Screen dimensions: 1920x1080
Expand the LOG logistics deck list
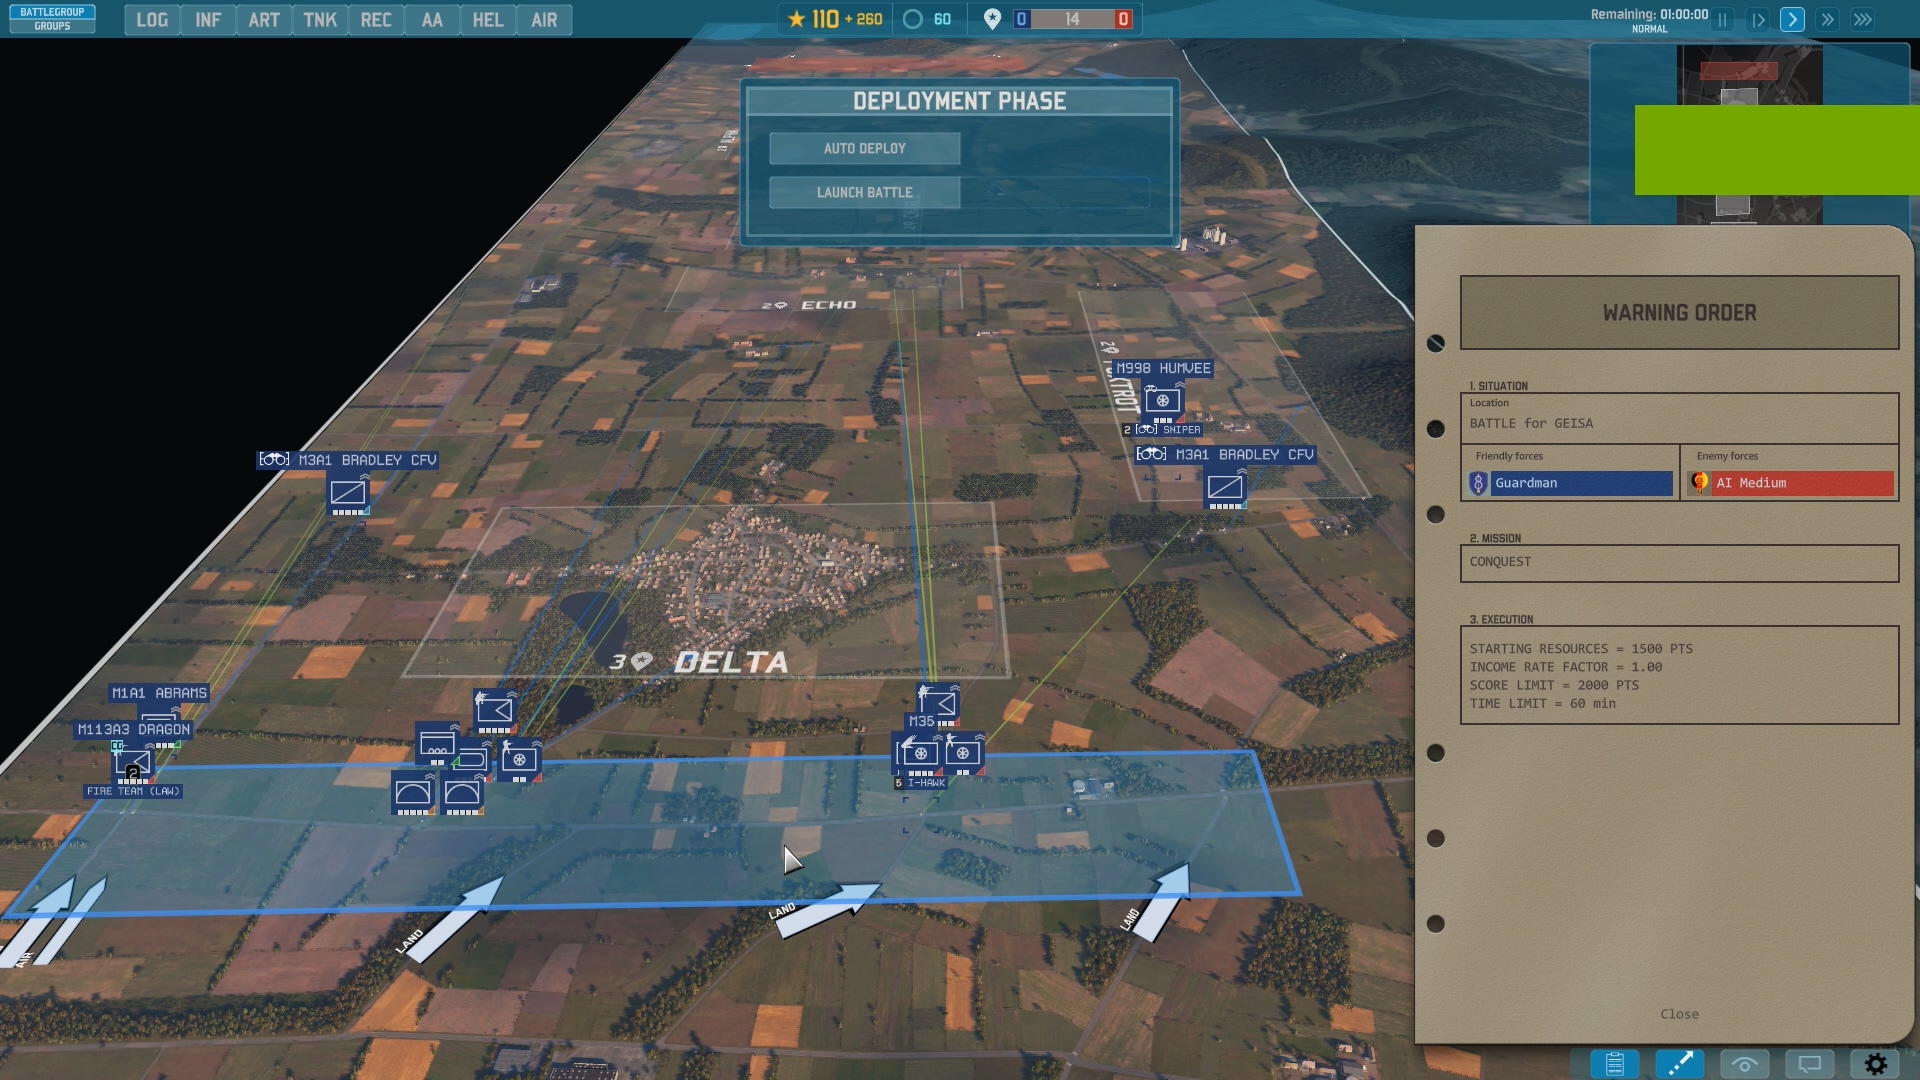tap(152, 20)
